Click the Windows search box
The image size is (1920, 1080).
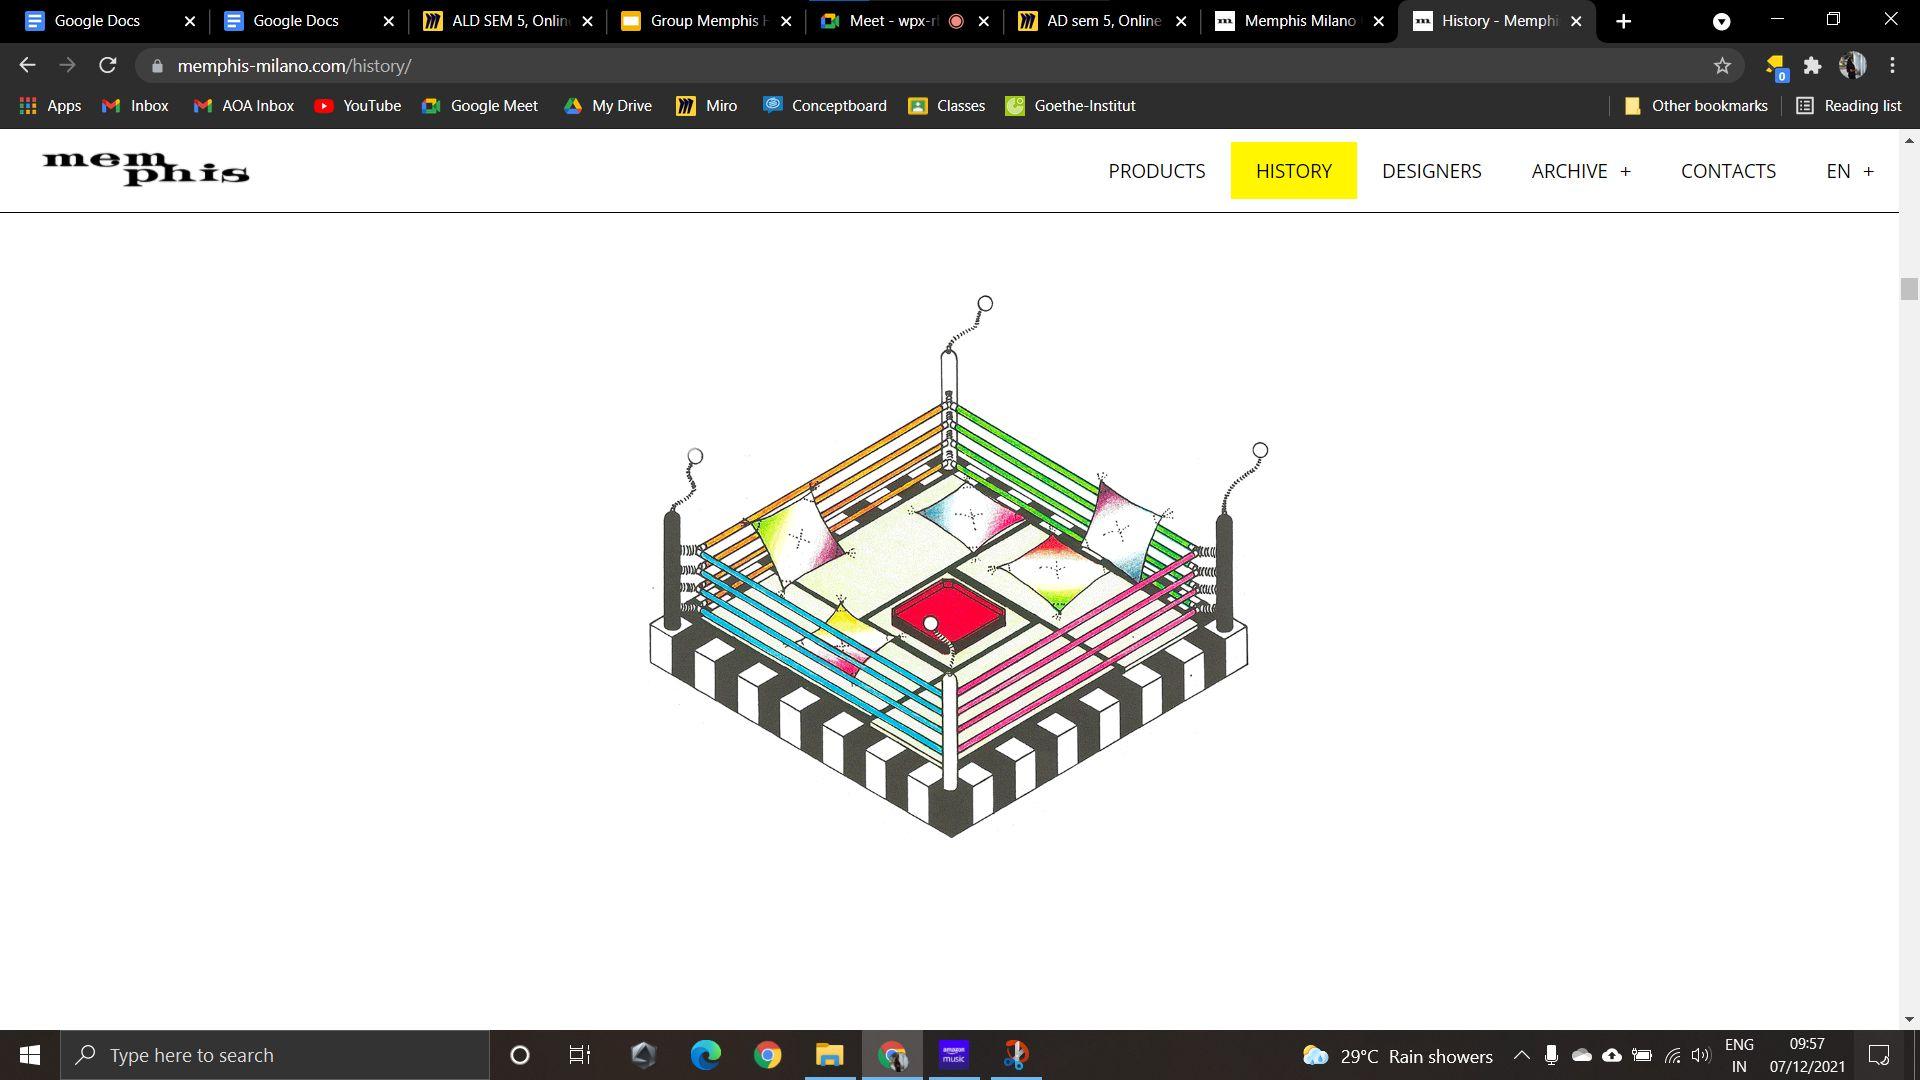275,1055
